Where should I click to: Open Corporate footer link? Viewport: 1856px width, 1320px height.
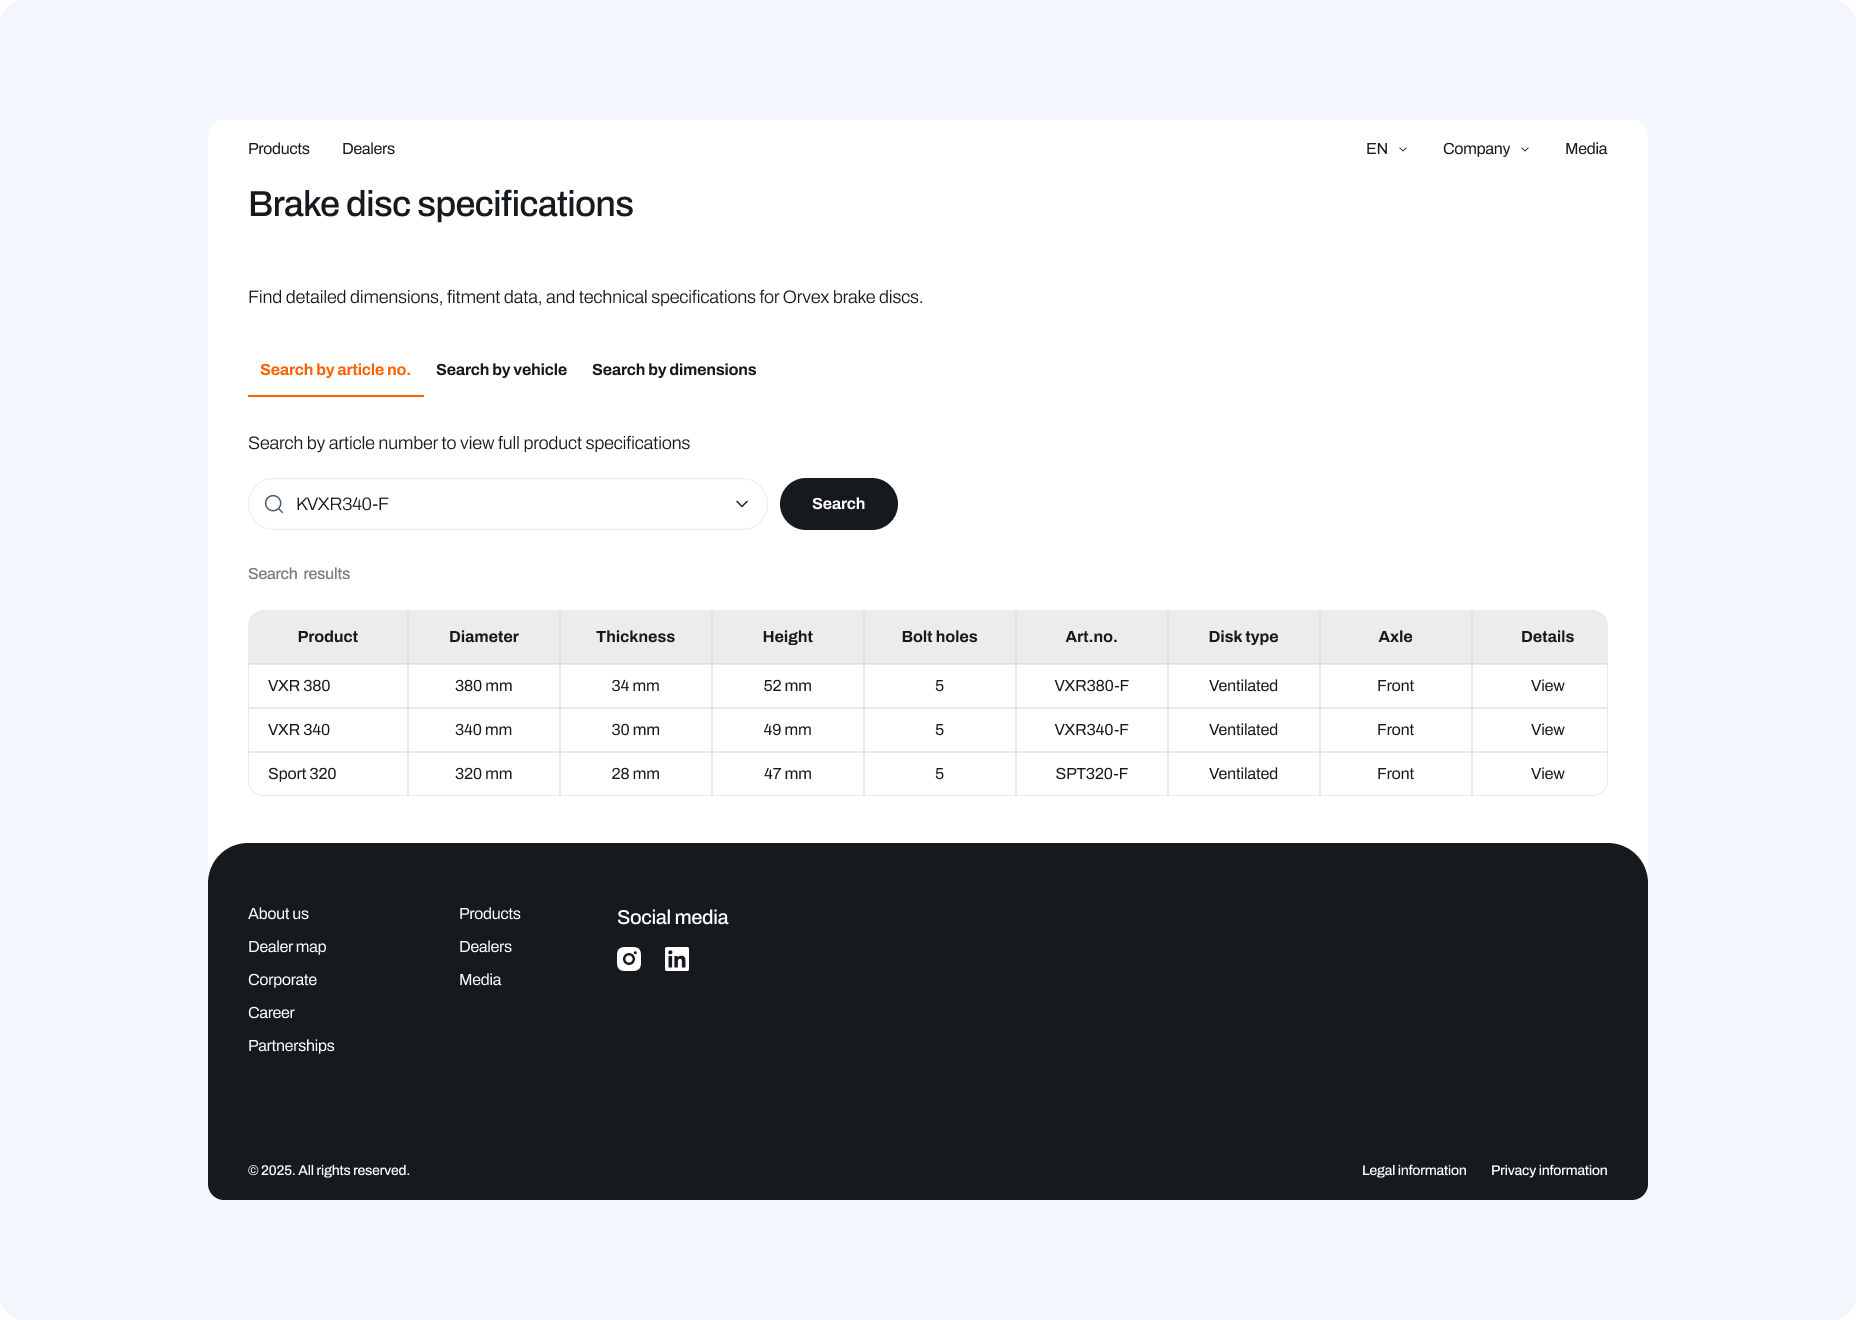[282, 980]
